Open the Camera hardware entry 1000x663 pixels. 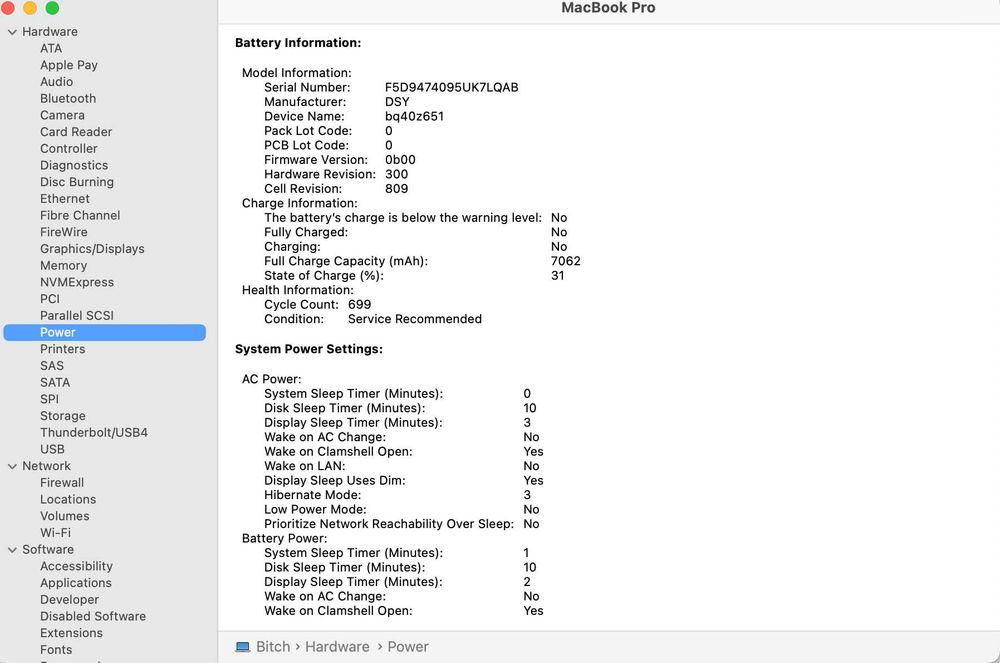pos(62,115)
